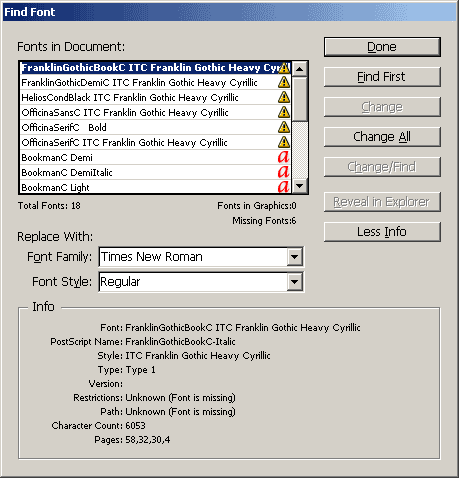Click the Find First button

pyautogui.click(x=382, y=77)
